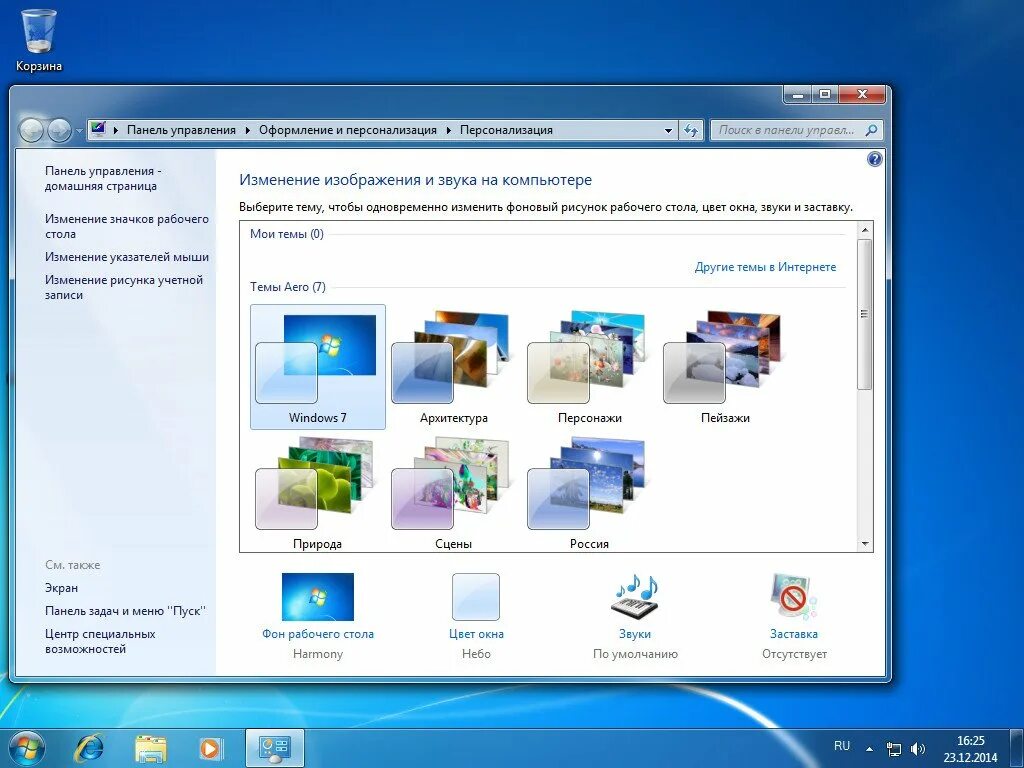Image resolution: width=1024 pixels, height=768 pixels.
Task: Open the Цвет окна color swatch
Action: coord(476,596)
